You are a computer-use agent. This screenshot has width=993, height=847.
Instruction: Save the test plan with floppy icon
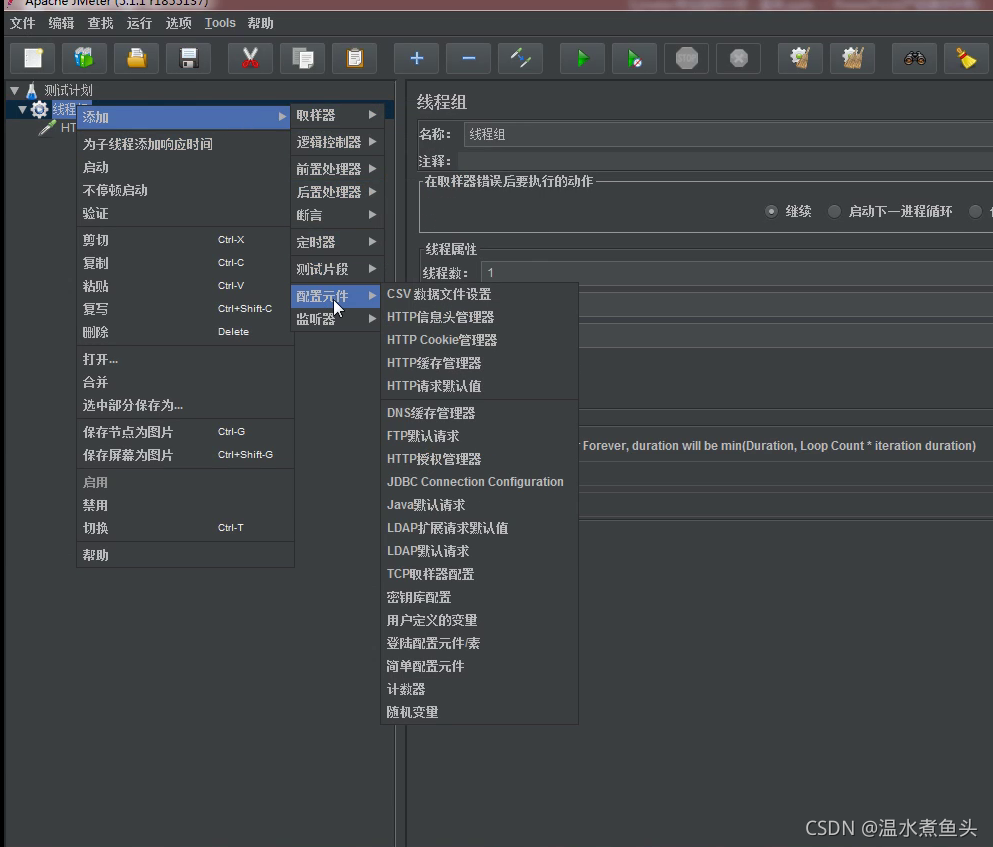tap(188, 58)
